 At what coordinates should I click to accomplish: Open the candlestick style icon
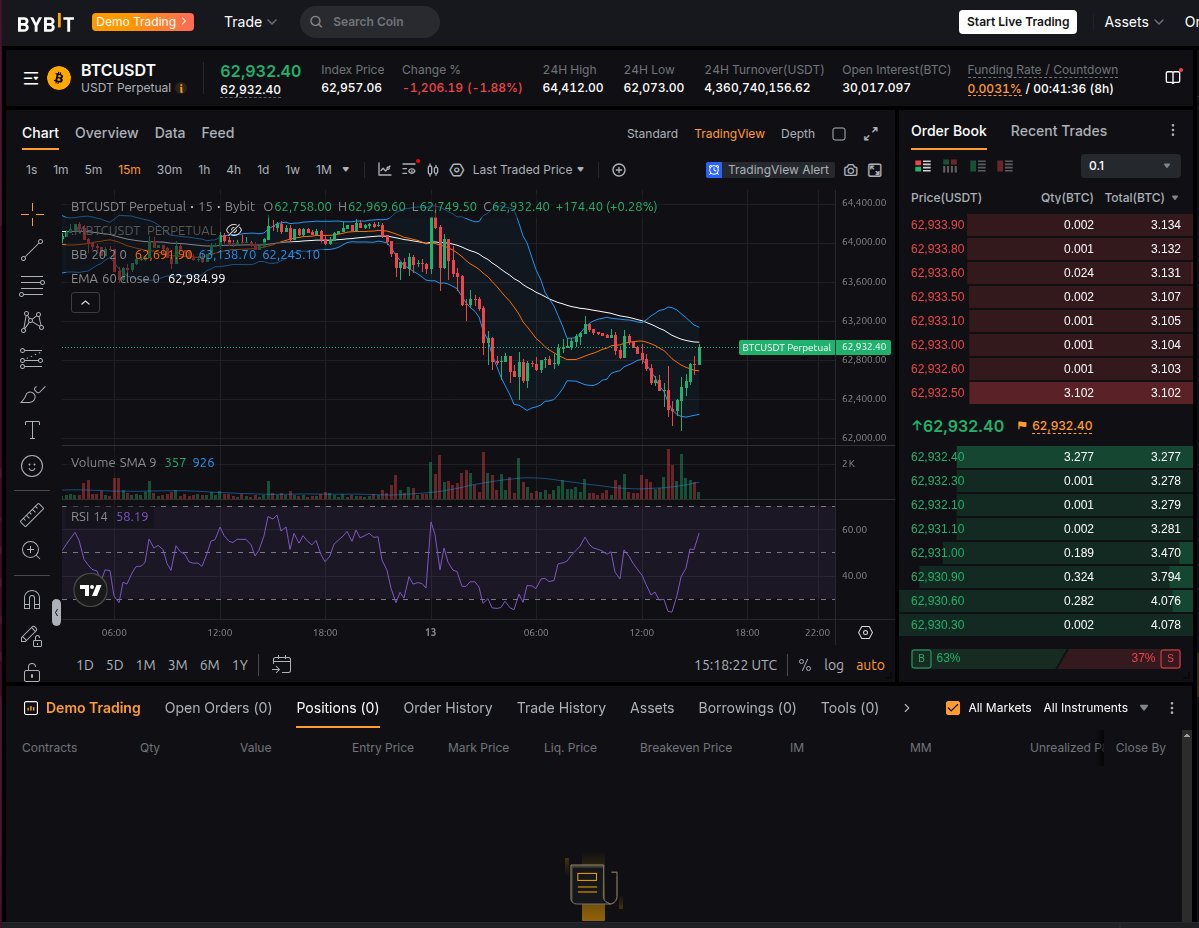click(433, 170)
